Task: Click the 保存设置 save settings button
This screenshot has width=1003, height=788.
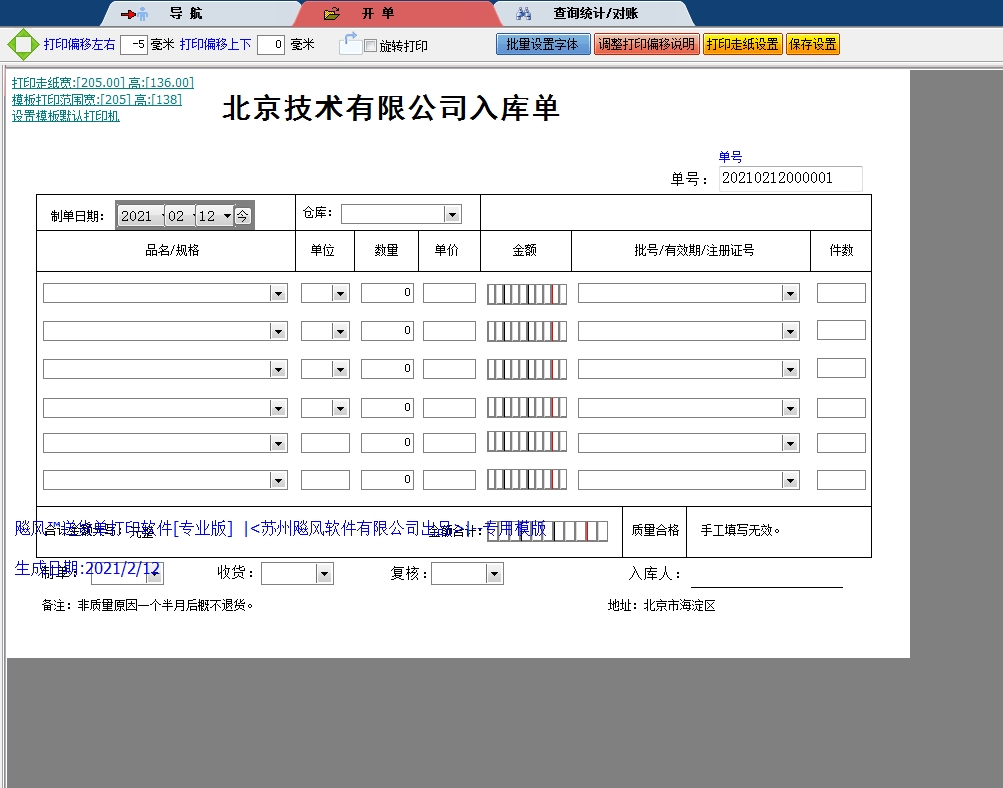Action: point(812,44)
